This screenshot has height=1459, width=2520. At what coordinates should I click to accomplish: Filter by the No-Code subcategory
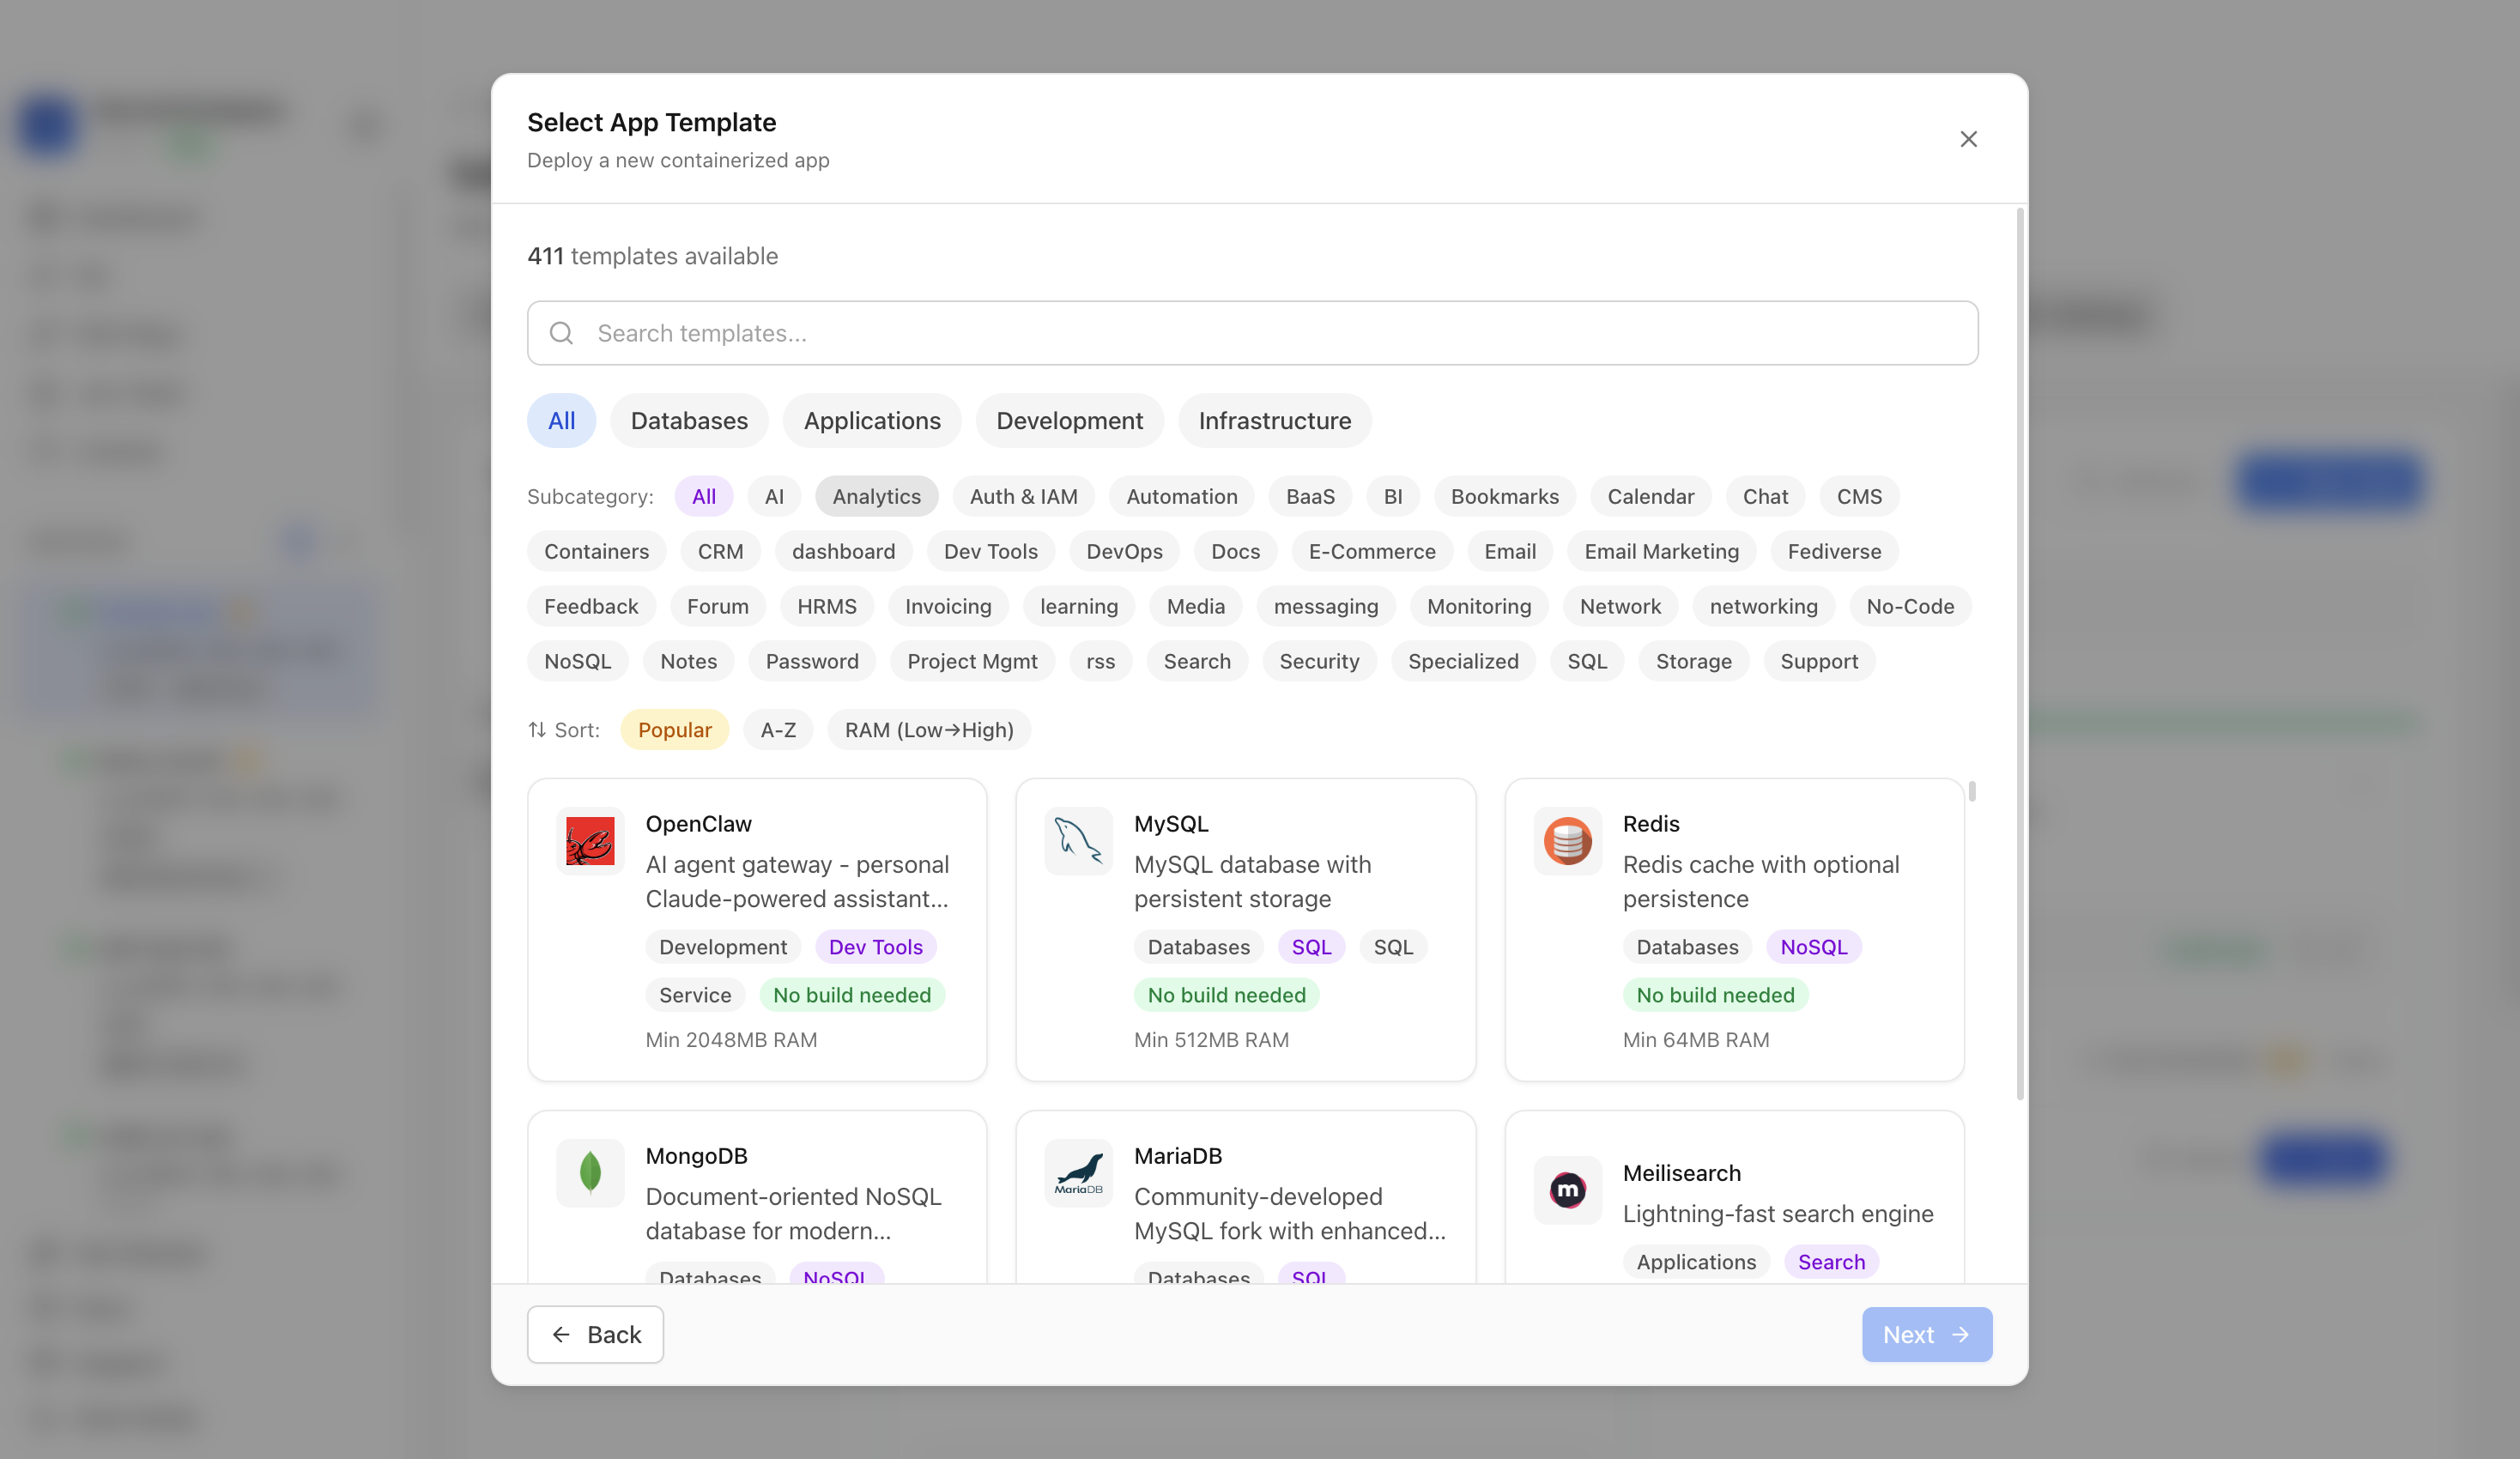point(1910,606)
